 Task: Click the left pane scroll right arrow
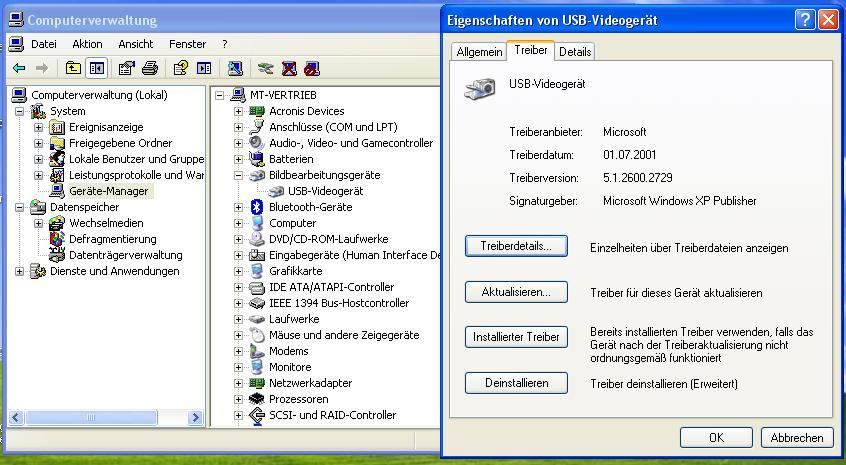195,417
